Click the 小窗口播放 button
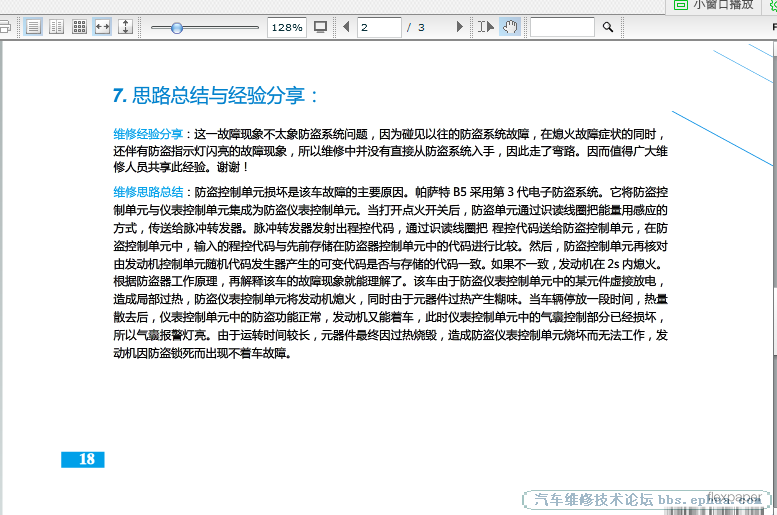 tap(716, 5)
